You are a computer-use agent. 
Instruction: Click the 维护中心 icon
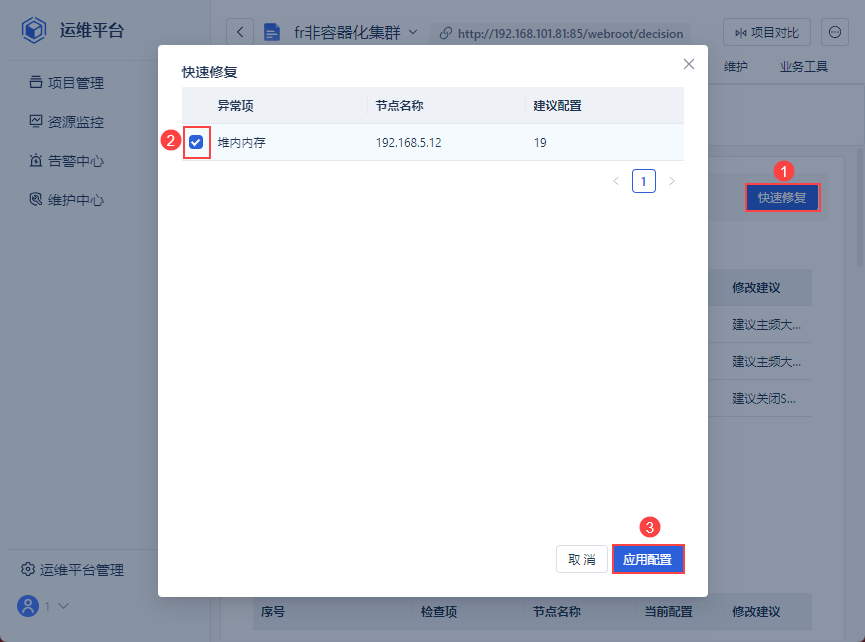(x=36, y=199)
